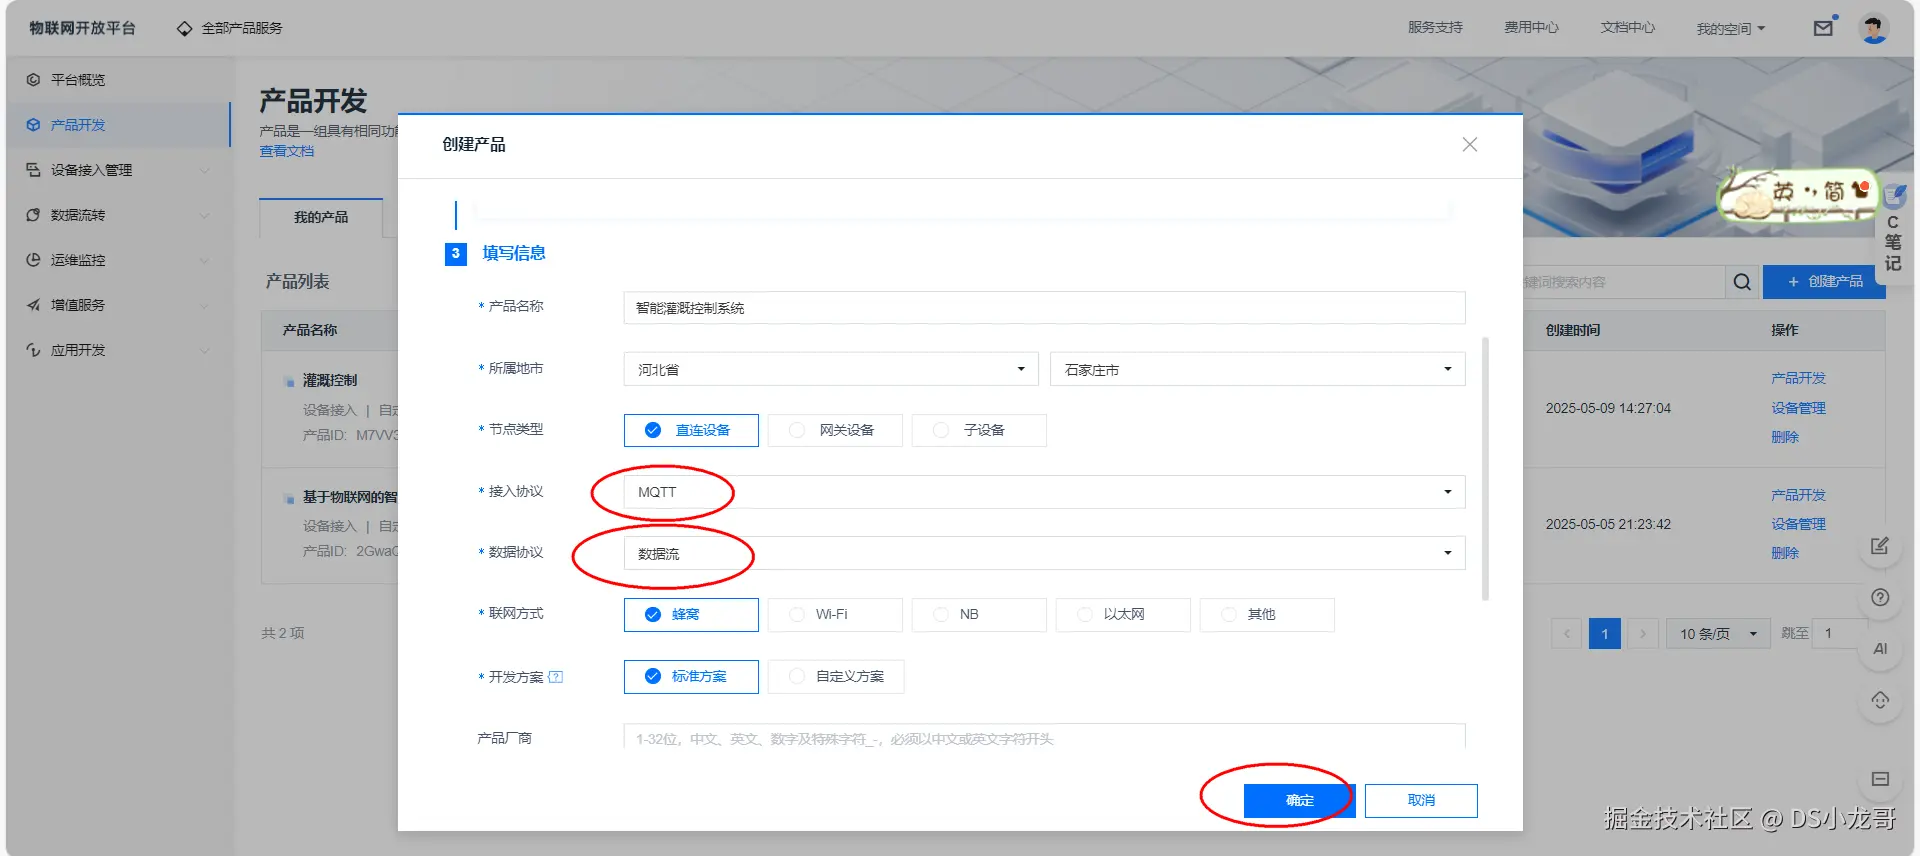Viewport: 1920px width, 856px height.
Task: Click the magnifier search icon in product list
Action: 1742,282
